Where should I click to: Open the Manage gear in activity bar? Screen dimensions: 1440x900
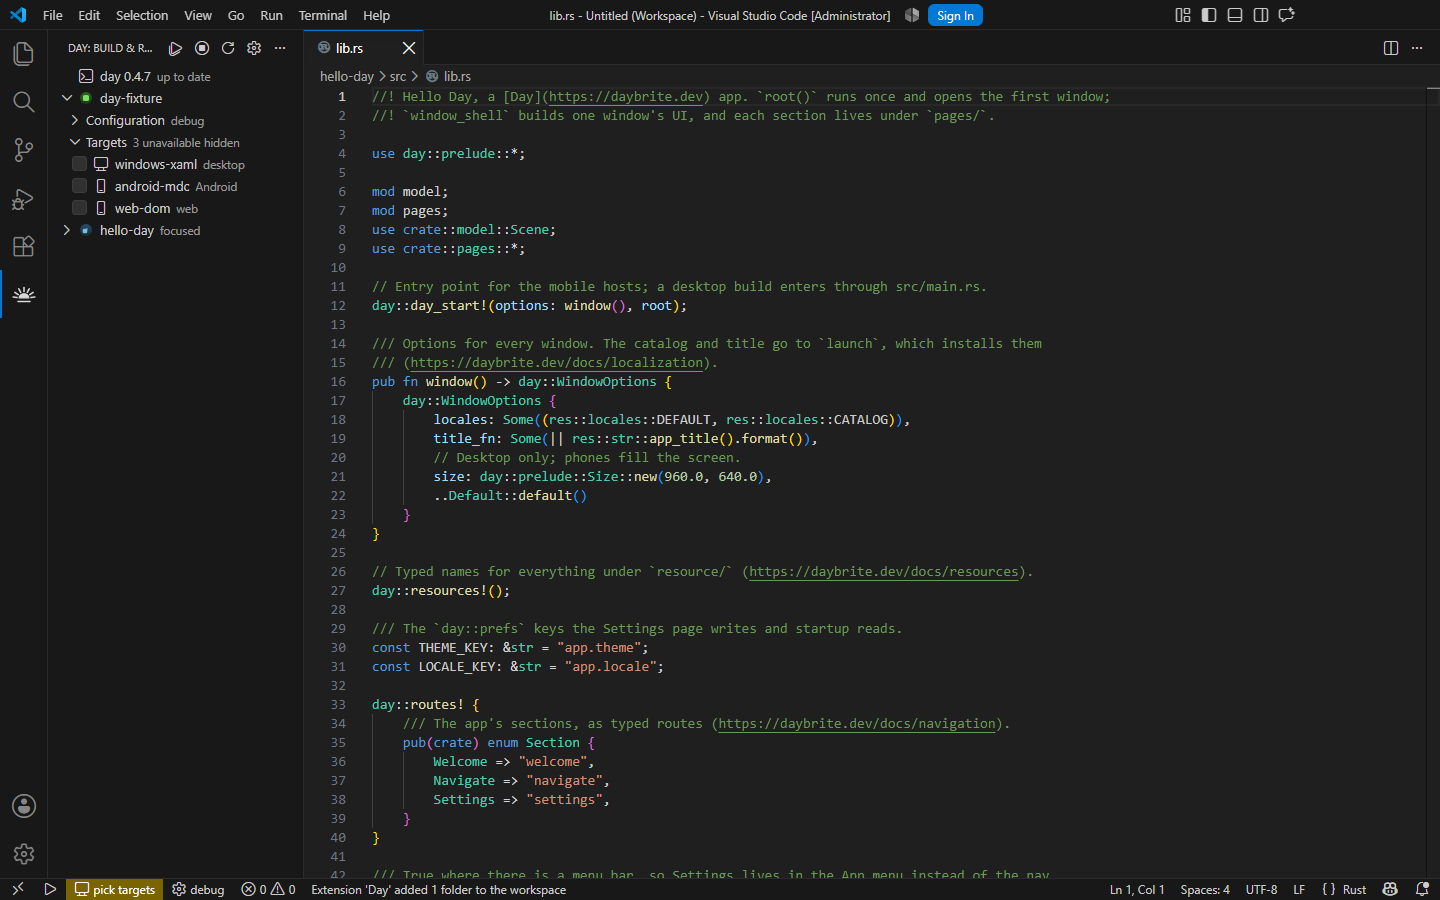(x=24, y=854)
